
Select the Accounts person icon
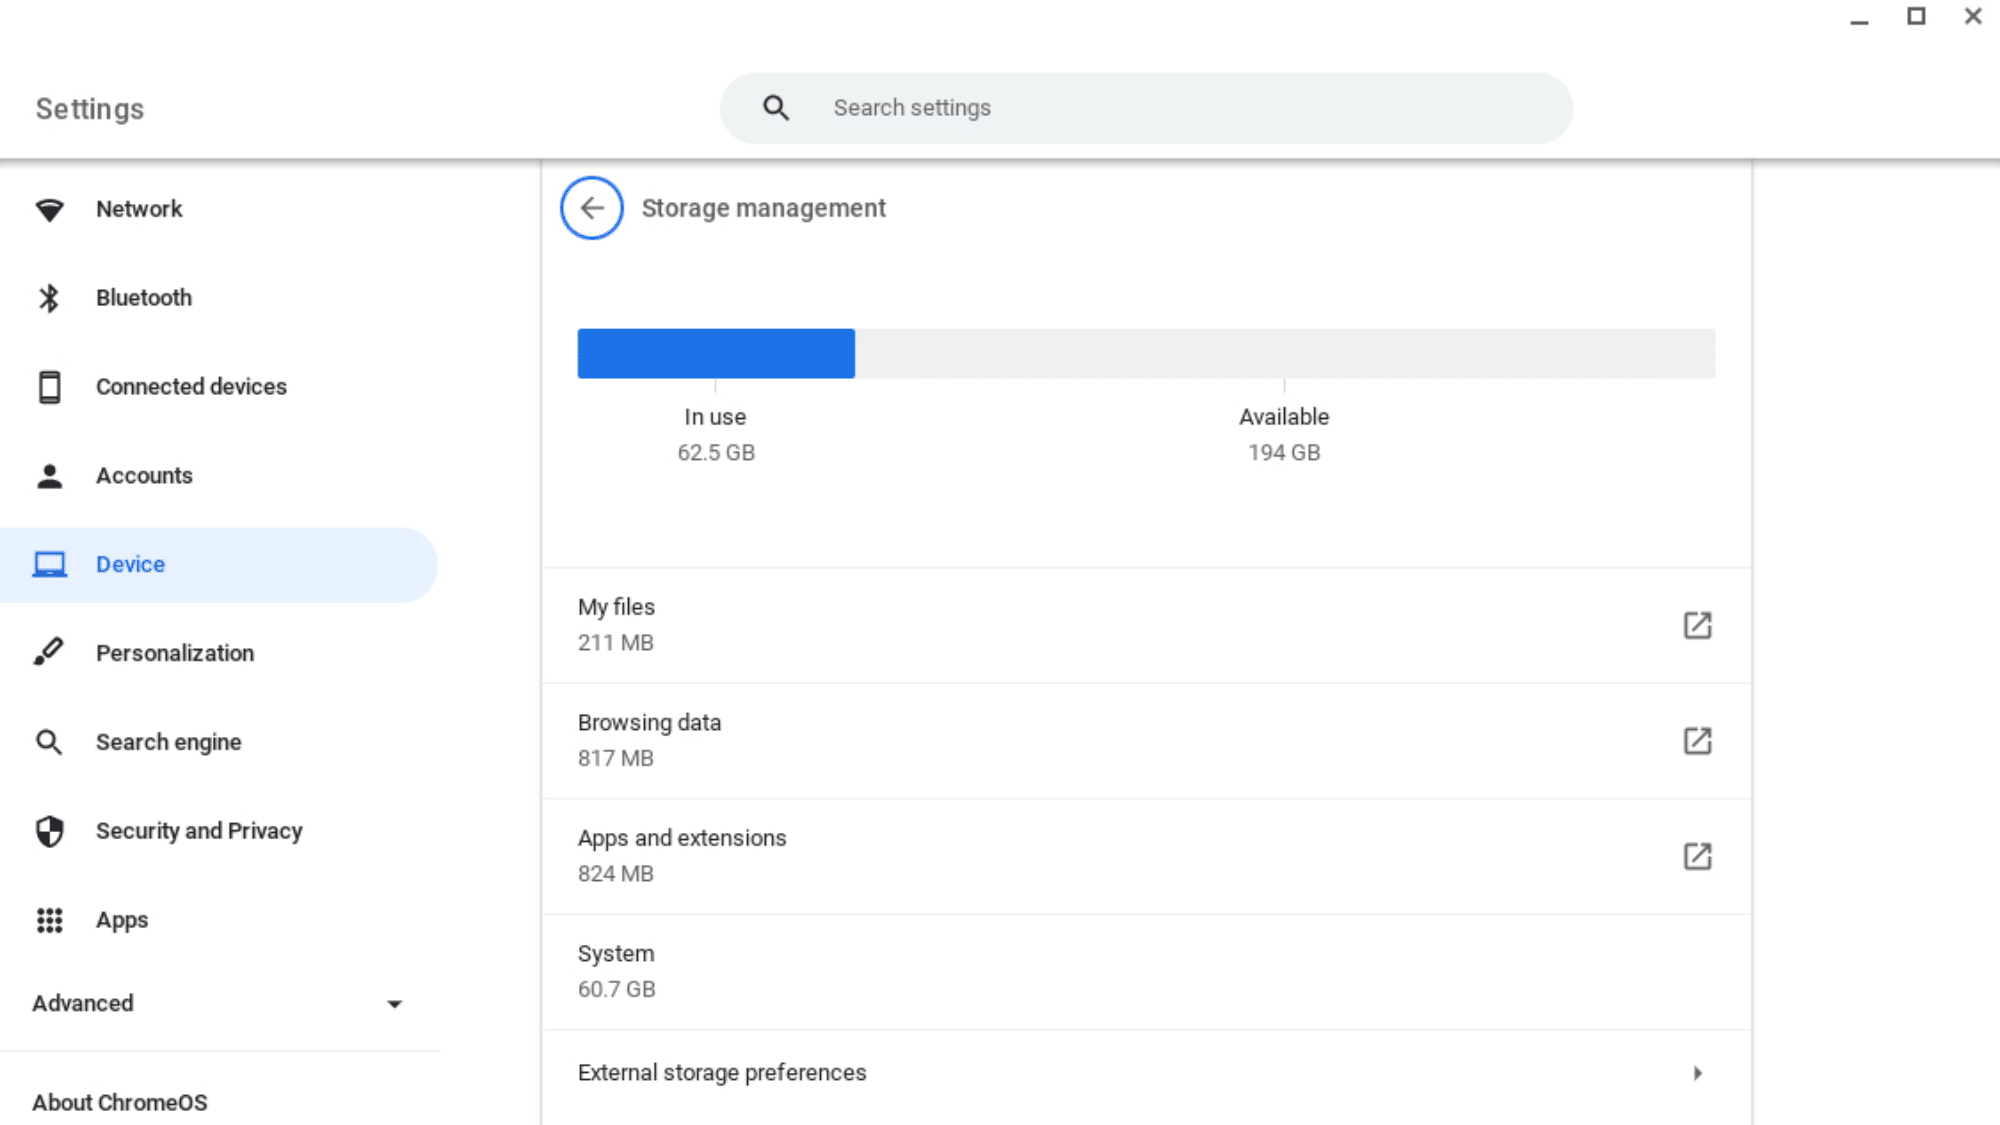click(x=49, y=475)
